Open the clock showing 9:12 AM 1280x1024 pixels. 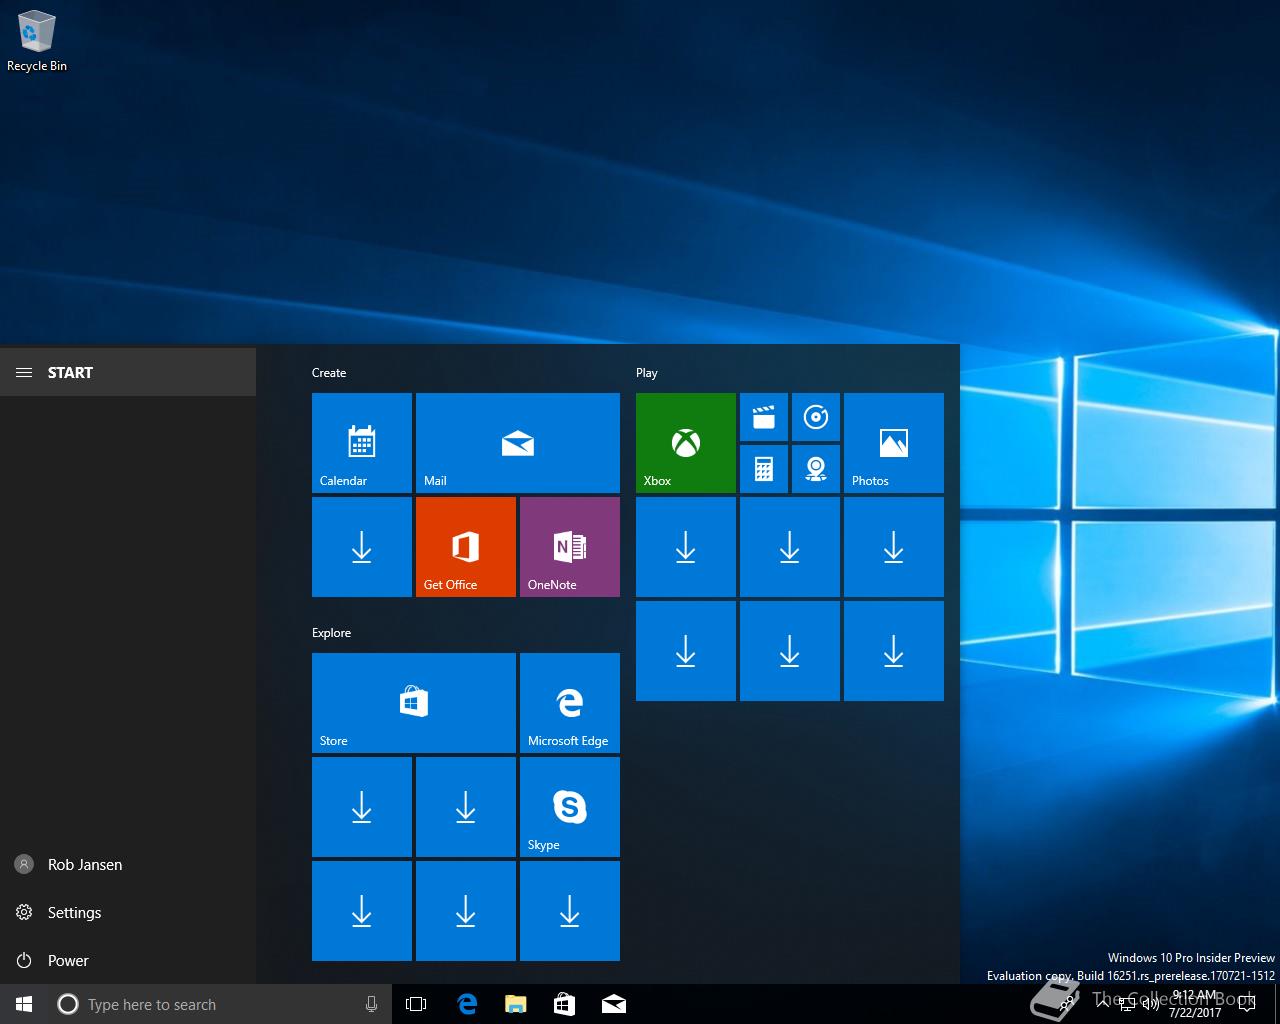(x=1195, y=1004)
